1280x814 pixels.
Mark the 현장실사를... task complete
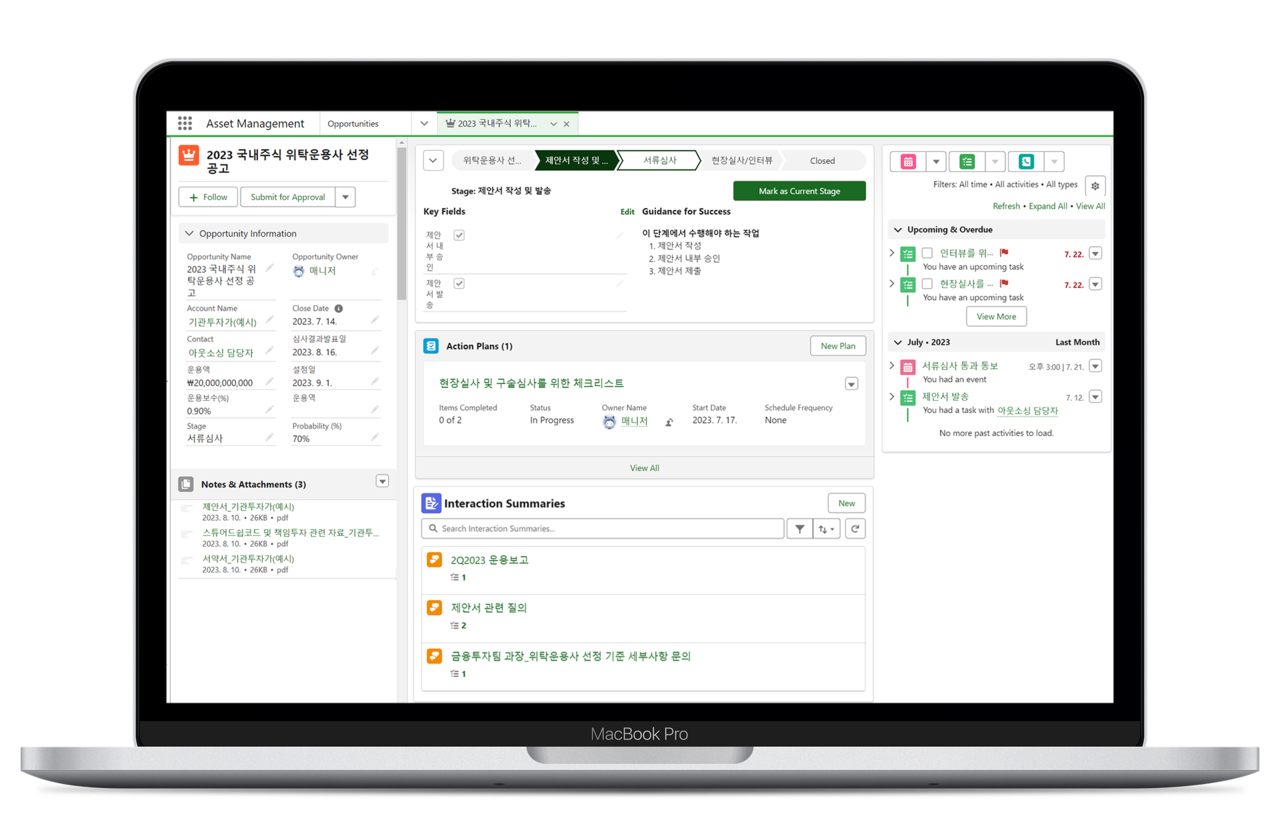pos(927,284)
